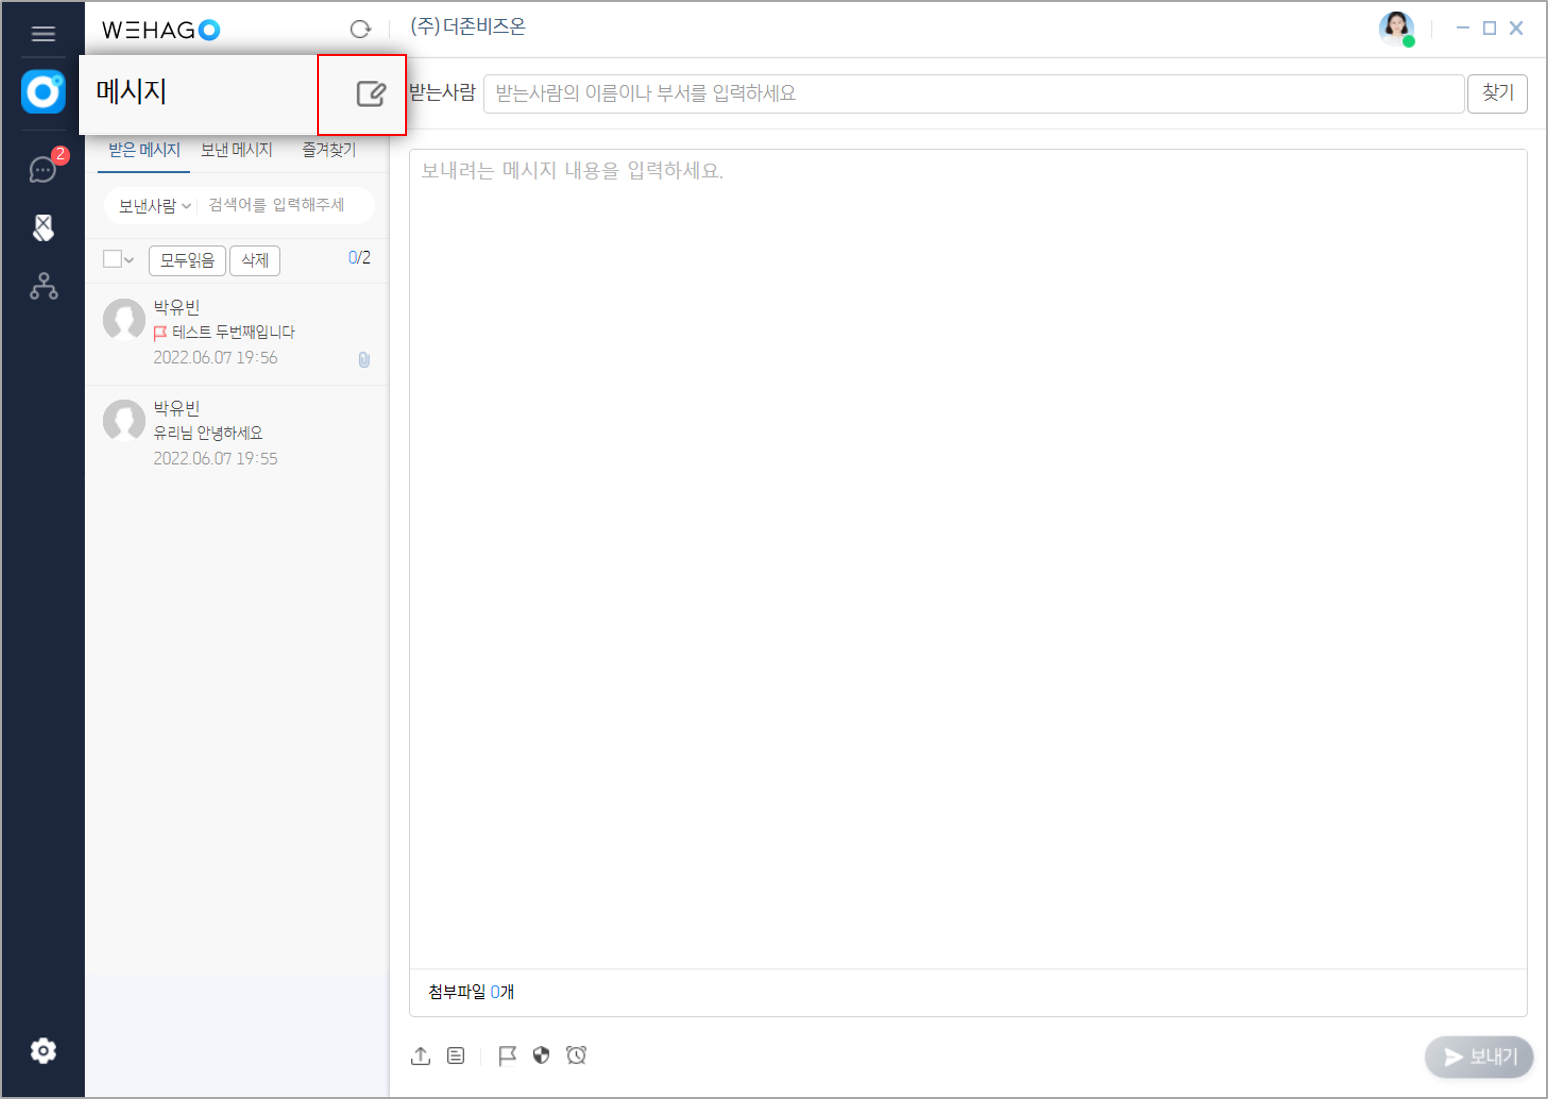
Task: Open the hamburger menu at top left
Action: click(x=42, y=32)
